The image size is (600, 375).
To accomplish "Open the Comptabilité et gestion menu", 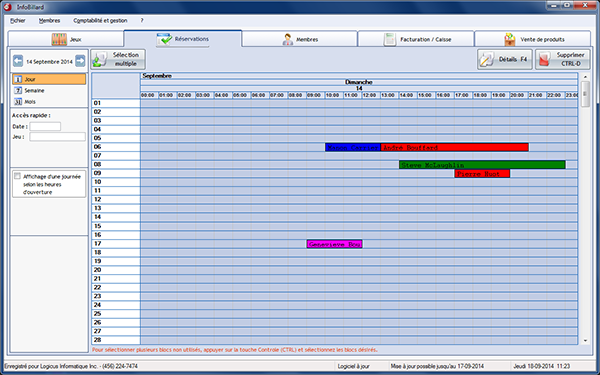I will click(x=100, y=21).
